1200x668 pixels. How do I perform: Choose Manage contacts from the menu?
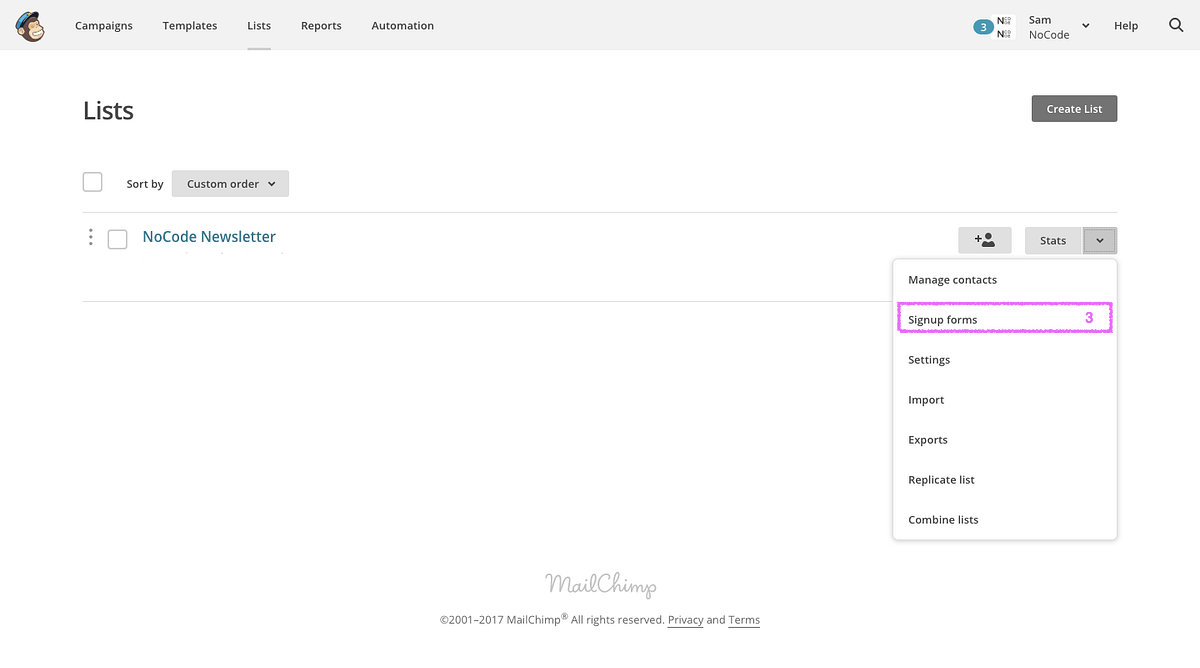1005,280
